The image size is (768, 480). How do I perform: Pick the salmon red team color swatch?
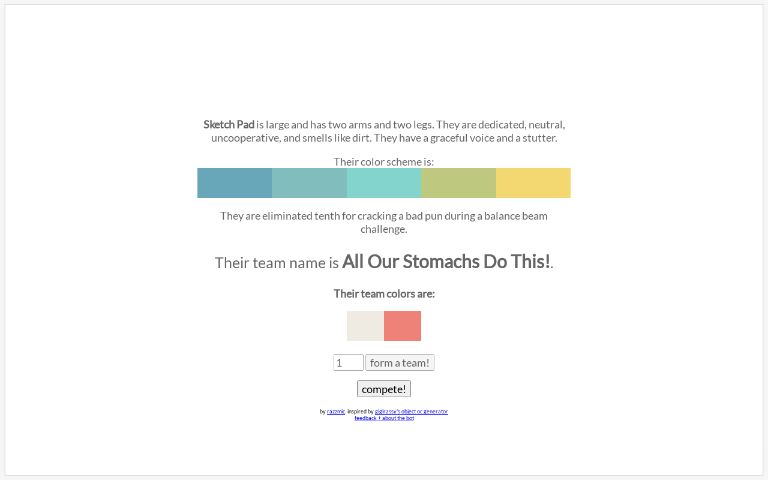[402, 326]
